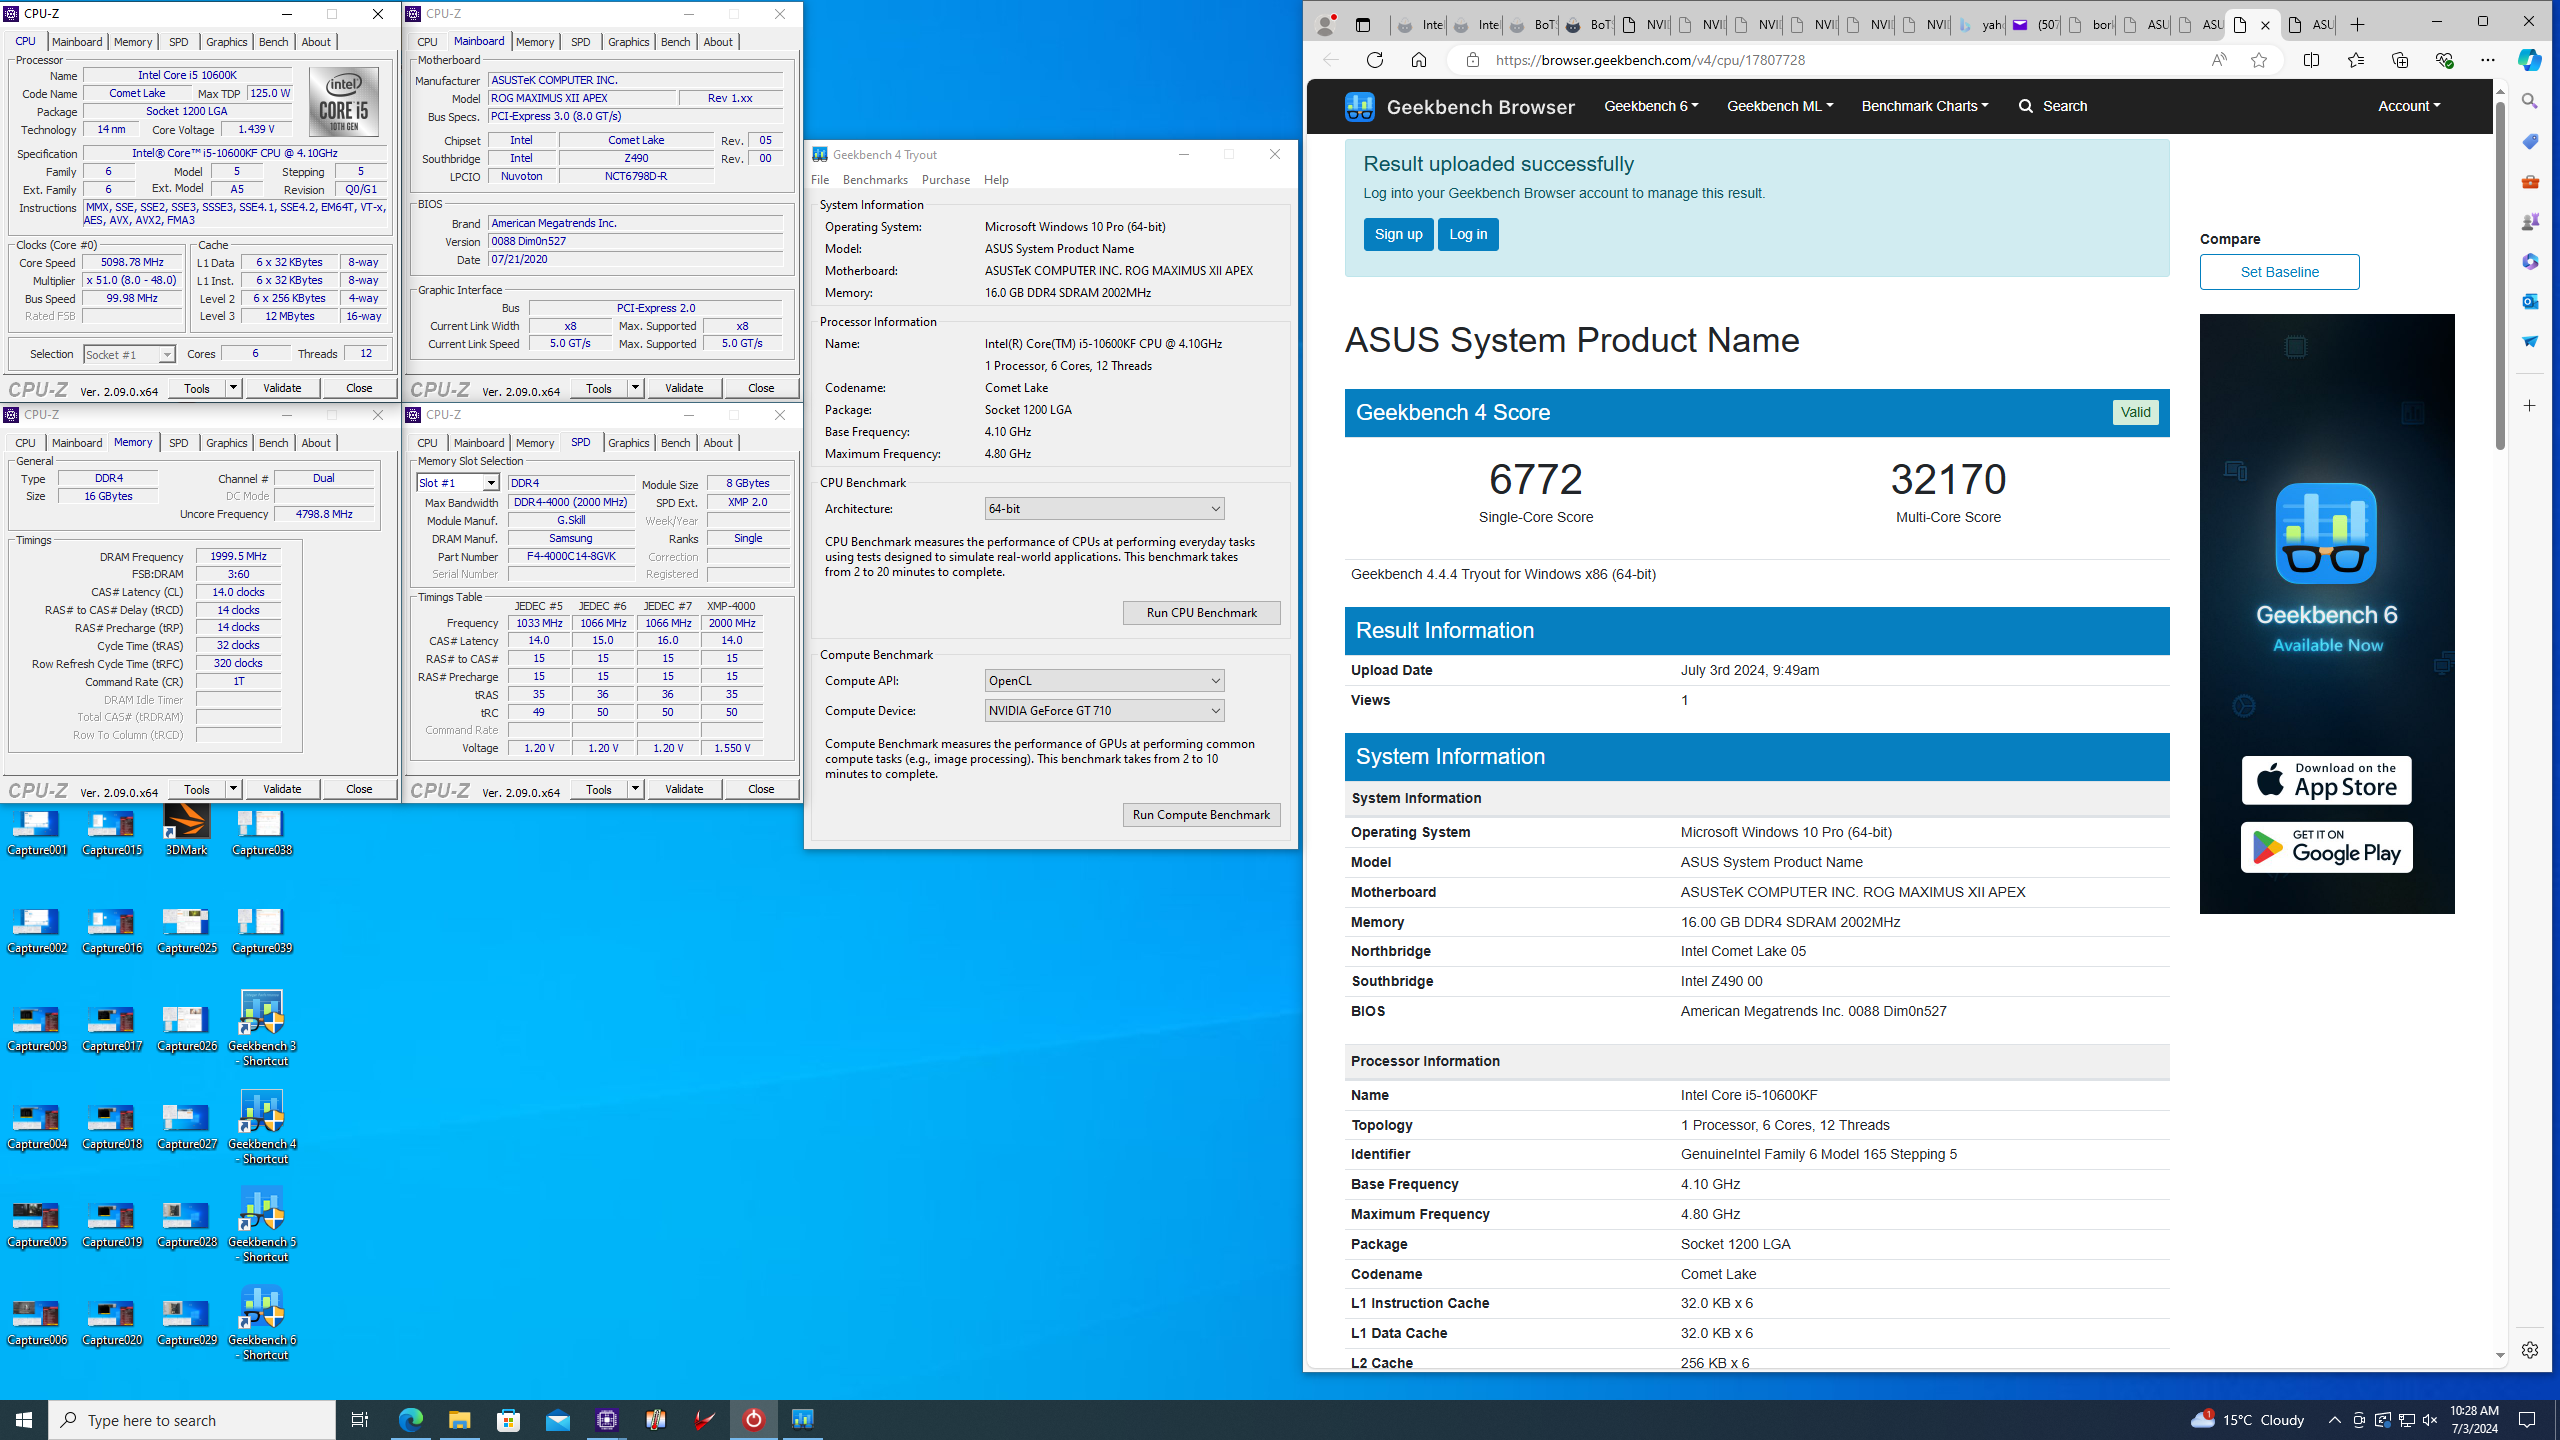Image resolution: width=2560 pixels, height=1440 pixels.
Task: Click browser Home icon
Action: [x=1419, y=60]
